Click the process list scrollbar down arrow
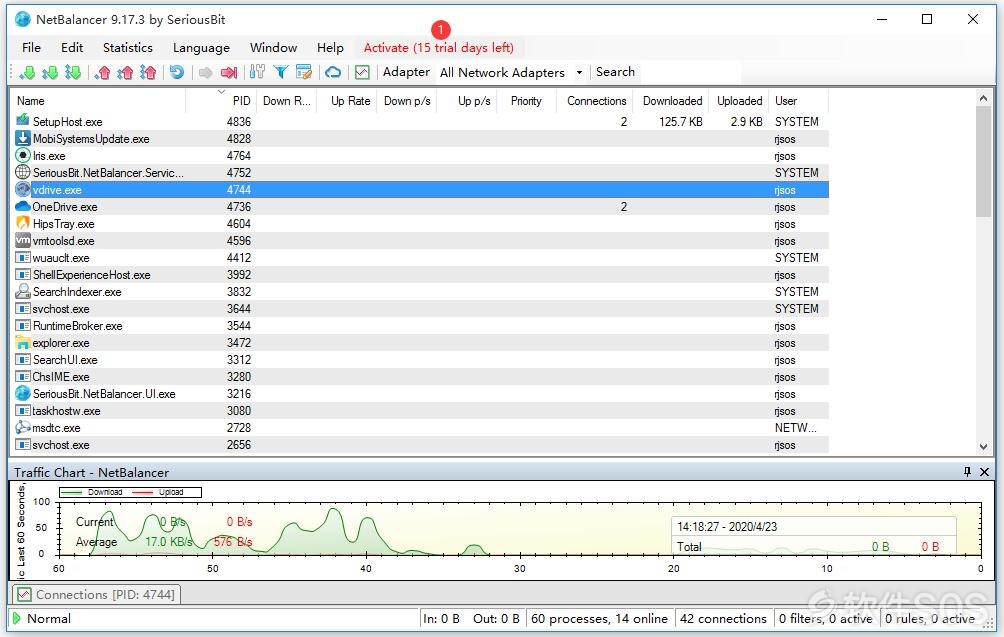Viewport: 1004px width, 637px height. click(984, 447)
